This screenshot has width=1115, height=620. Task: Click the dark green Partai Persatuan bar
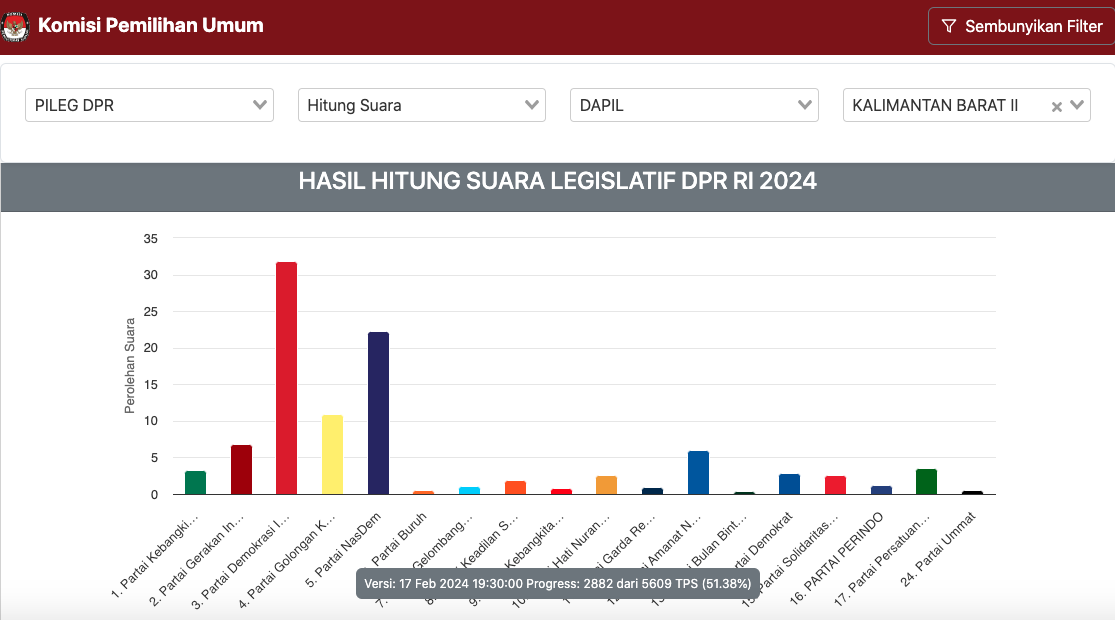point(926,482)
